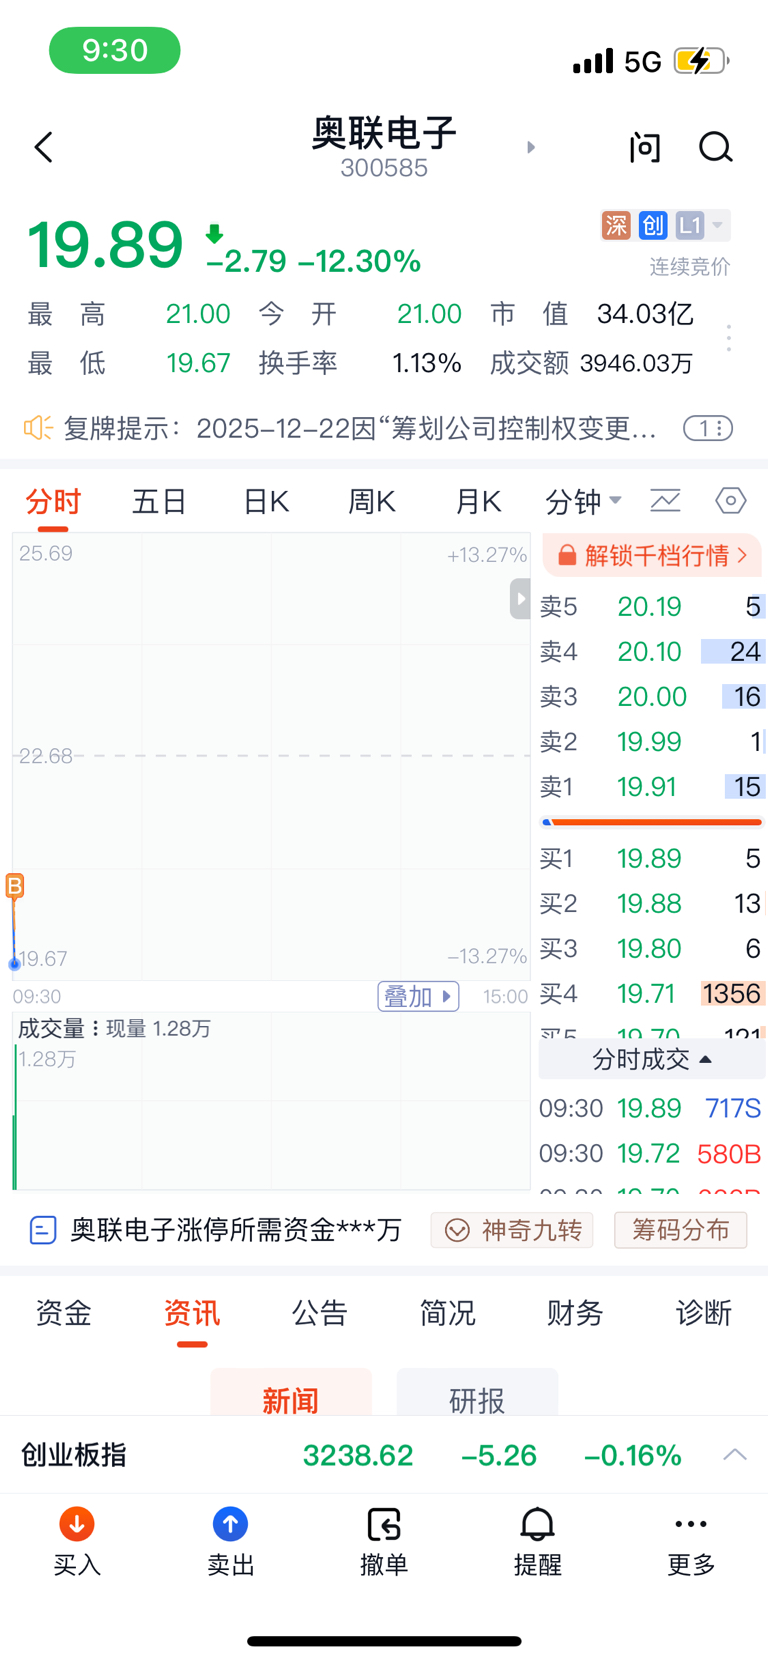Tap the 卖3 20.00 order row
The width and height of the screenshot is (768, 1663).
(652, 697)
